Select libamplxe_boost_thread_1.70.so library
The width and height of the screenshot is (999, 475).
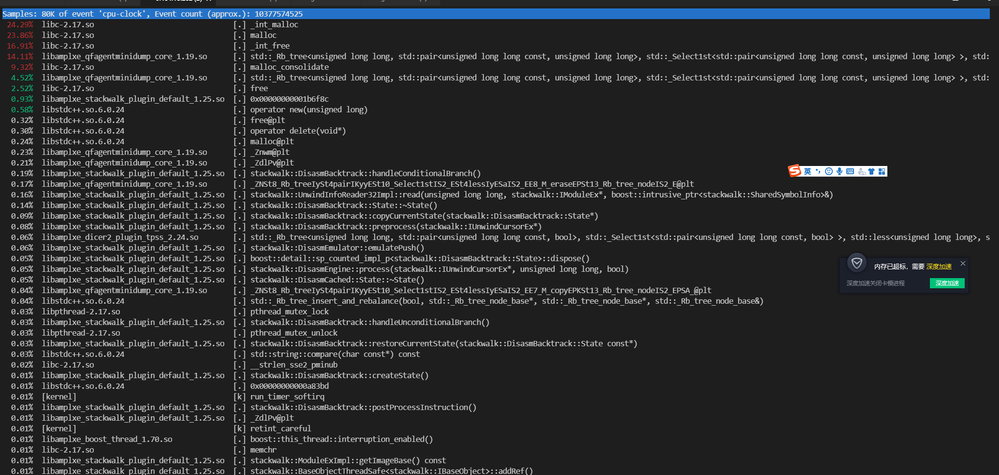point(107,439)
